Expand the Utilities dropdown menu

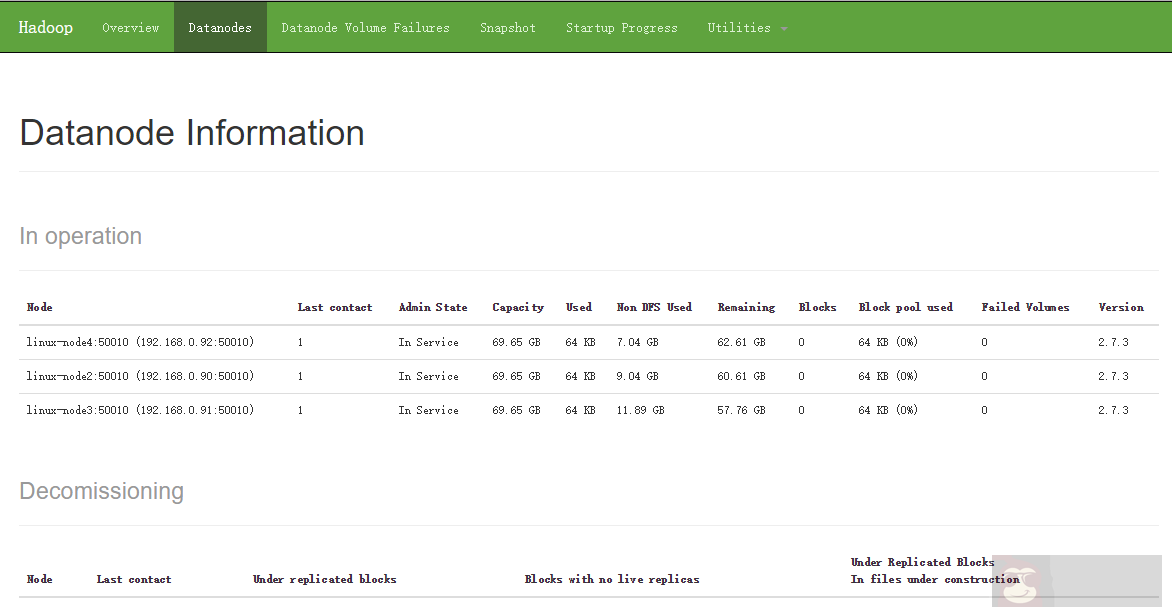click(739, 28)
